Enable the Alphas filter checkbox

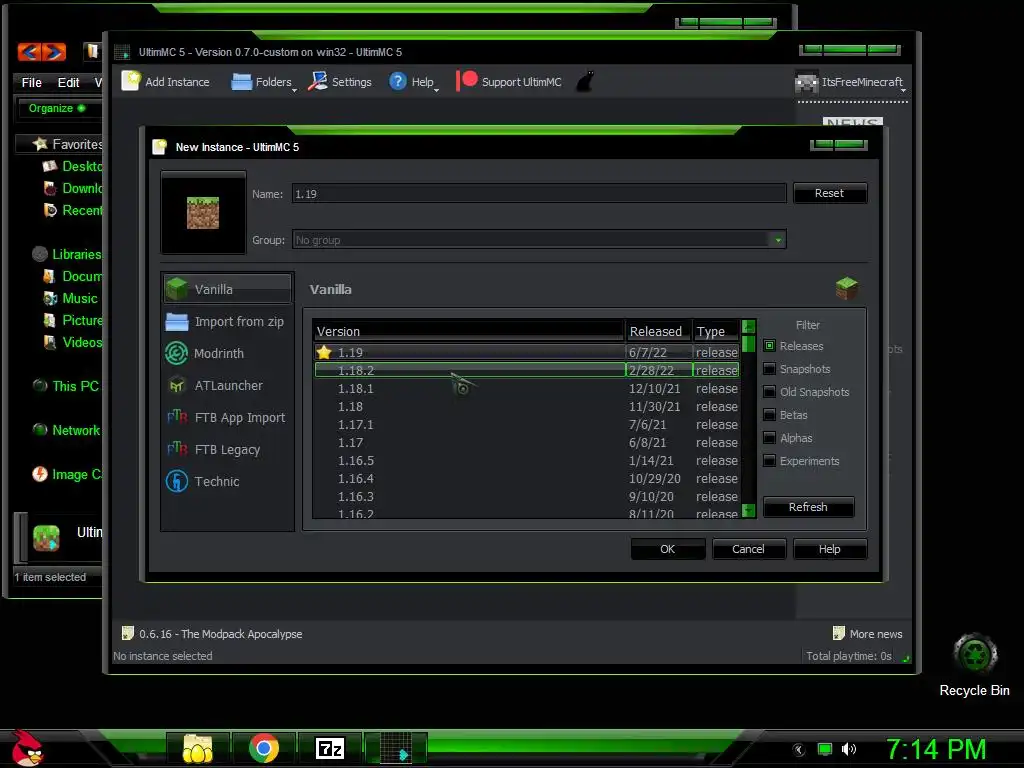pyautogui.click(x=769, y=438)
